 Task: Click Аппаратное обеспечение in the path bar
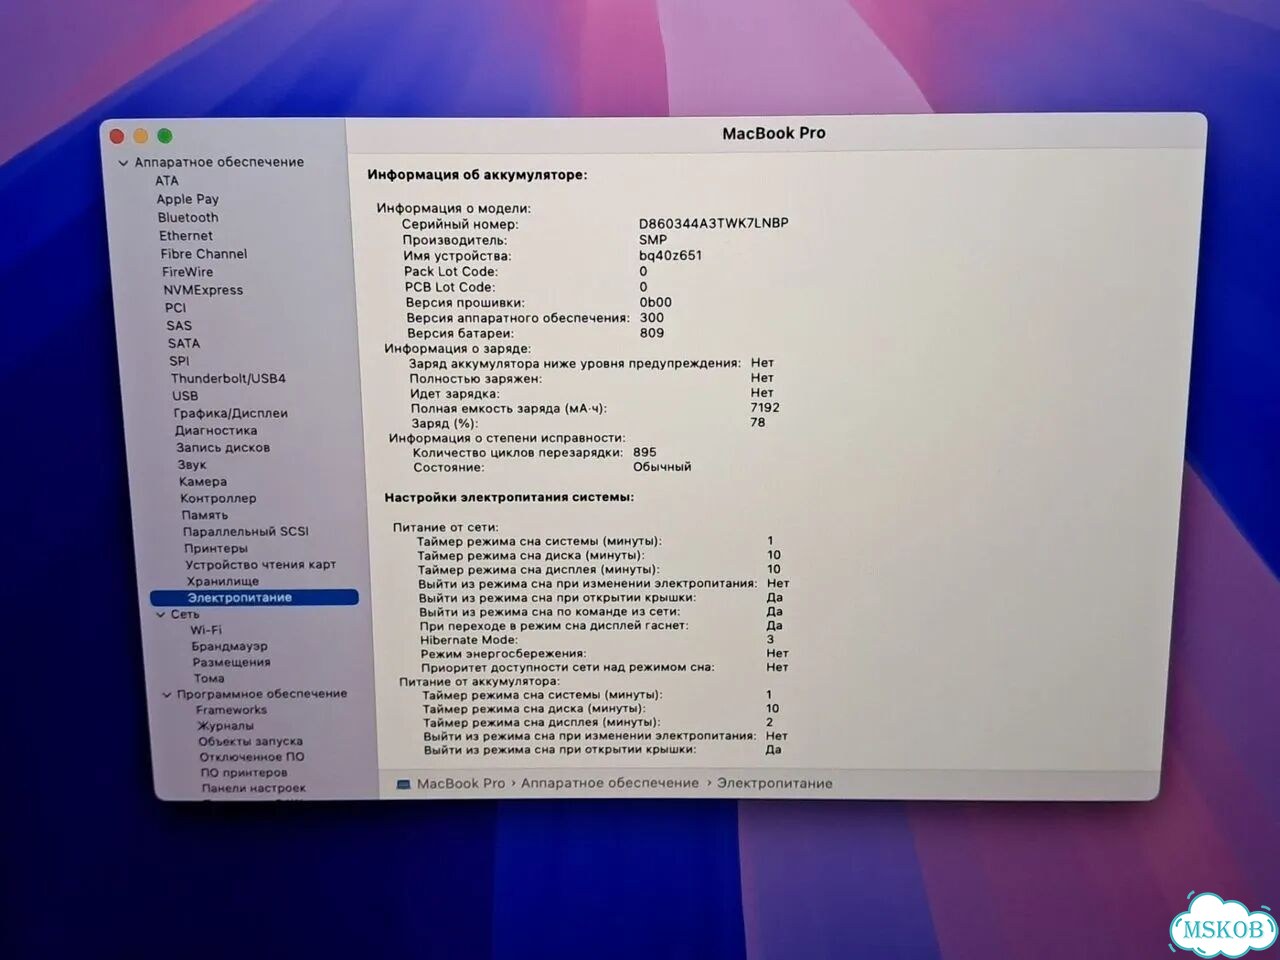(610, 784)
